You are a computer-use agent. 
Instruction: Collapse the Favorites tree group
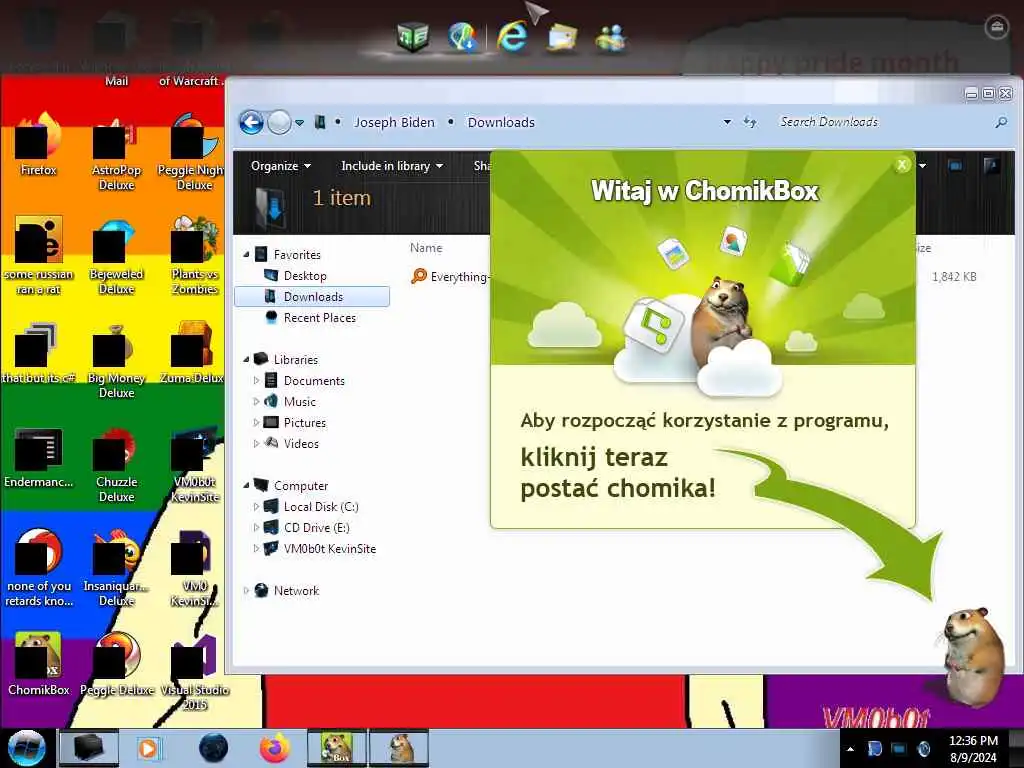pos(246,254)
